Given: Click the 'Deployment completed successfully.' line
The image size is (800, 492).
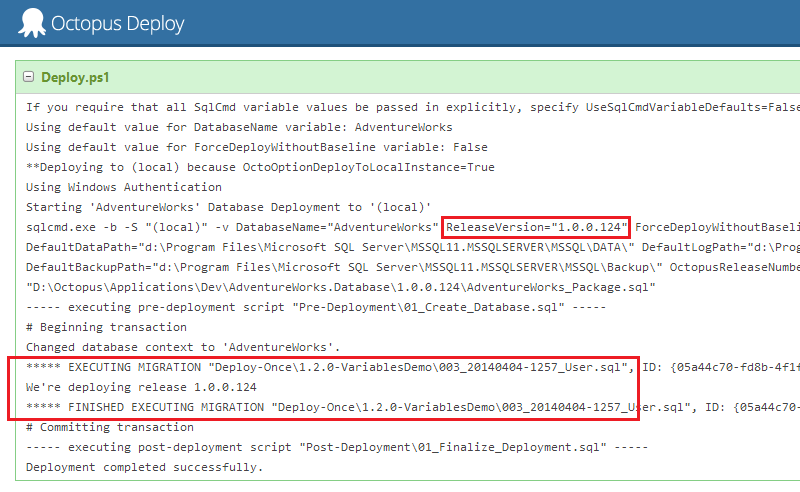Looking at the screenshot, I should 144,467.
